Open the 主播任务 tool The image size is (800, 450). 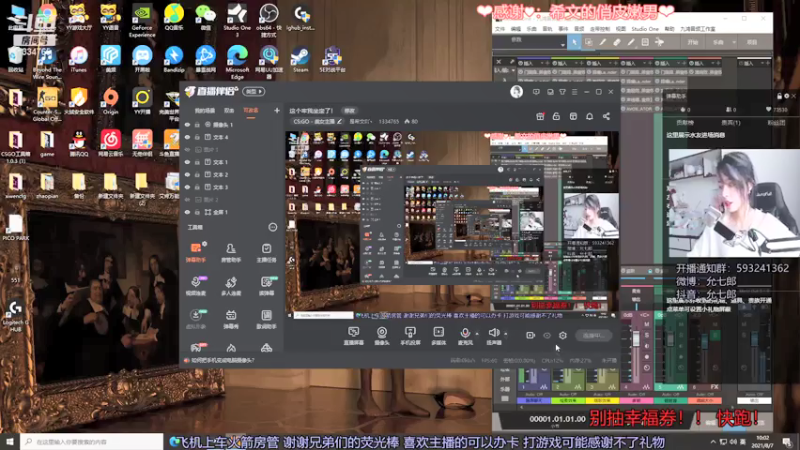click(x=266, y=252)
